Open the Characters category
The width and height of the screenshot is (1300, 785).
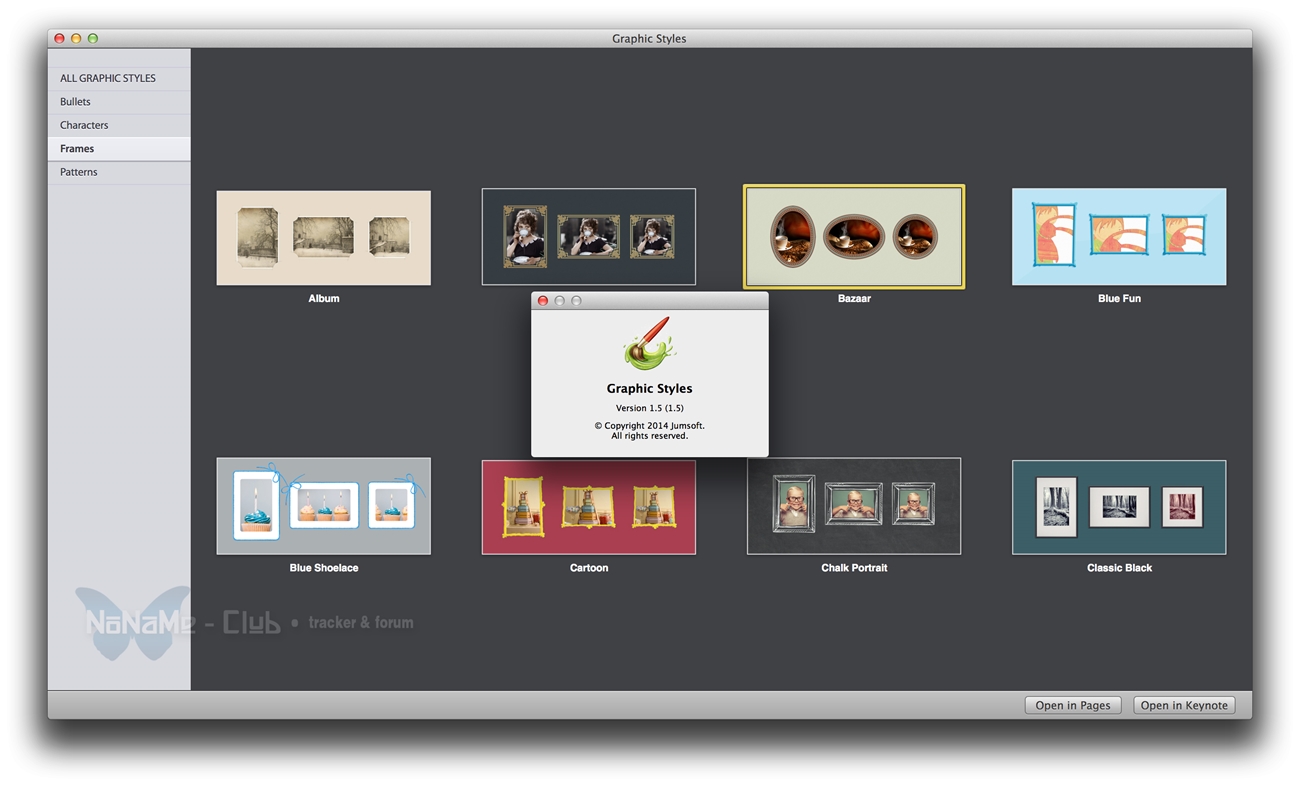point(84,125)
